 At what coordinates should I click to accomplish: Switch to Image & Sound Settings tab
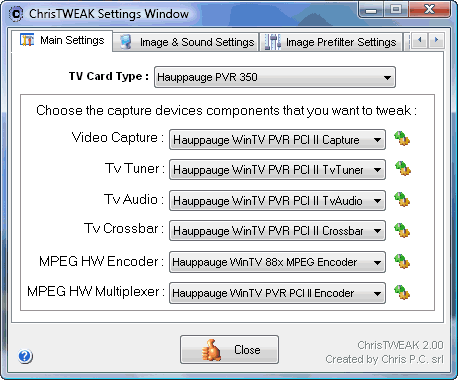pyautogui.click(x=186, y=42)
